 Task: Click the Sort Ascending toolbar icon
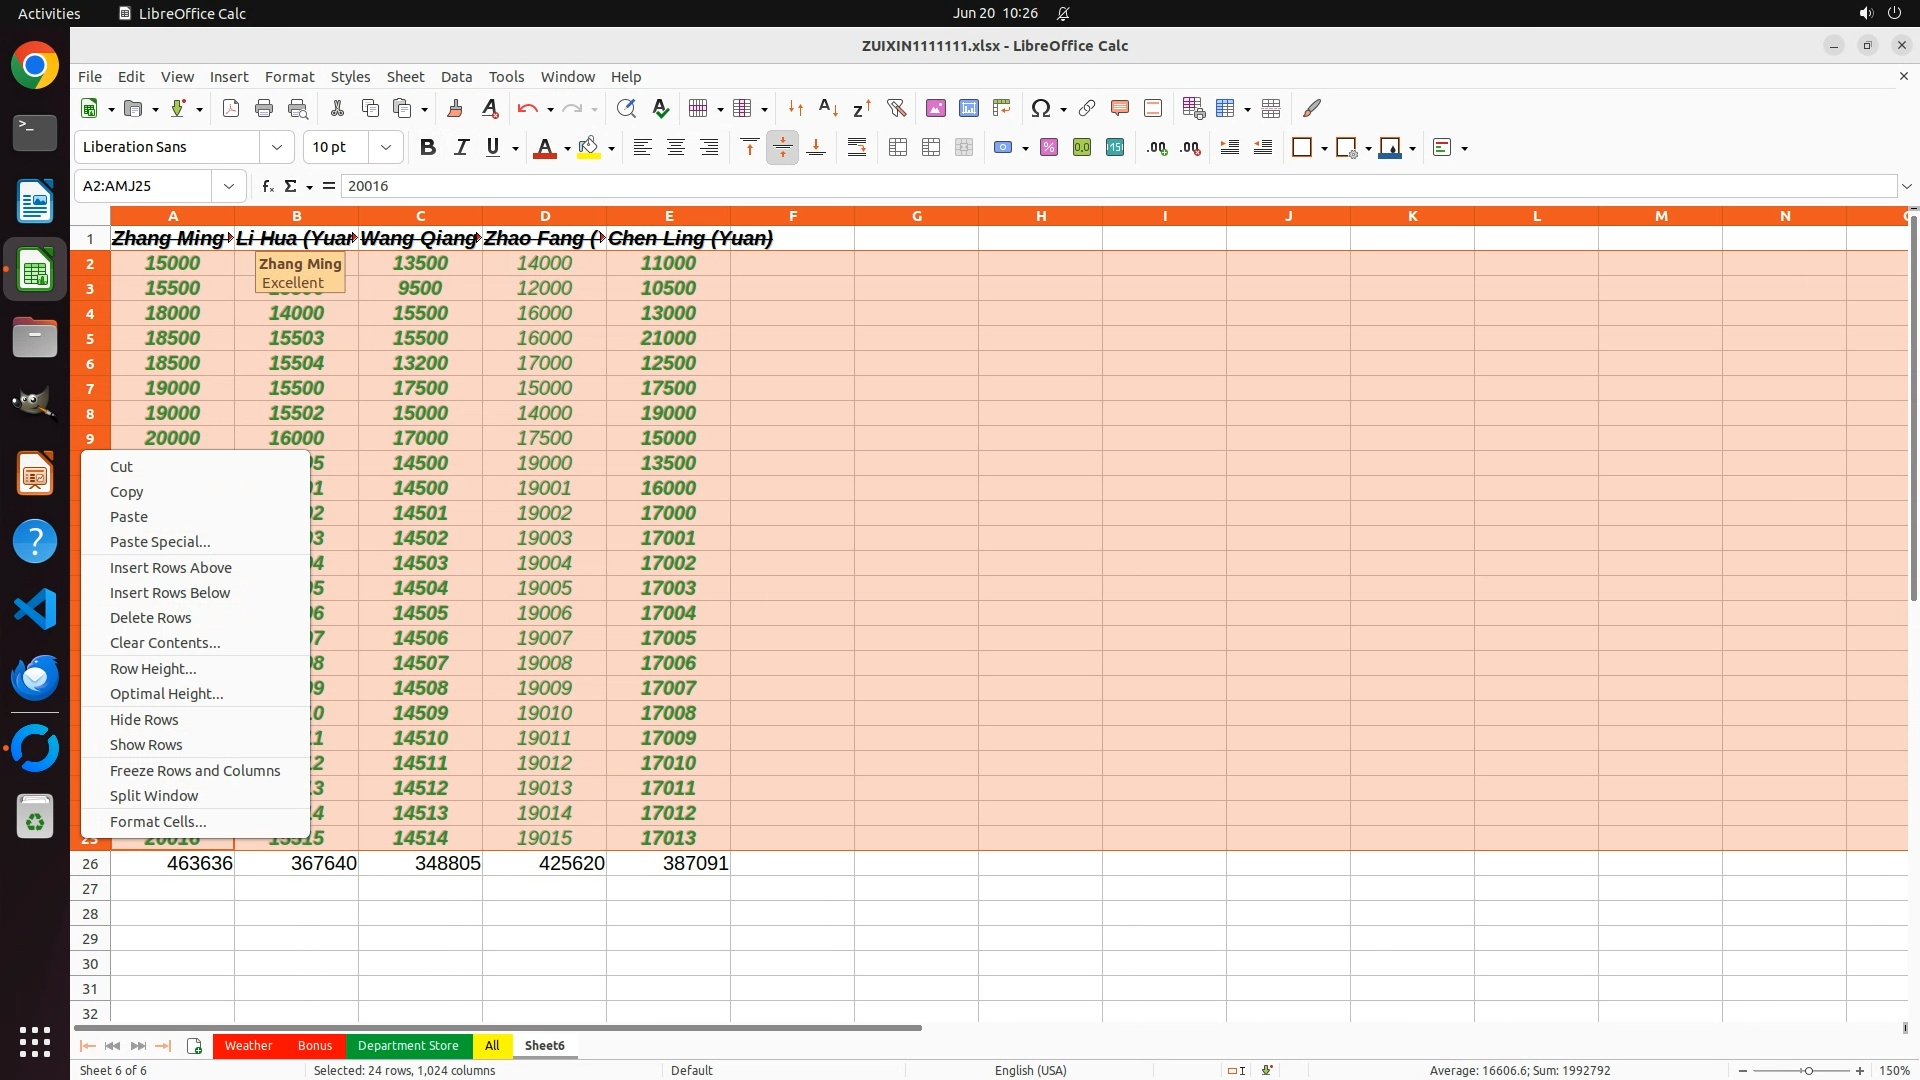828,108
